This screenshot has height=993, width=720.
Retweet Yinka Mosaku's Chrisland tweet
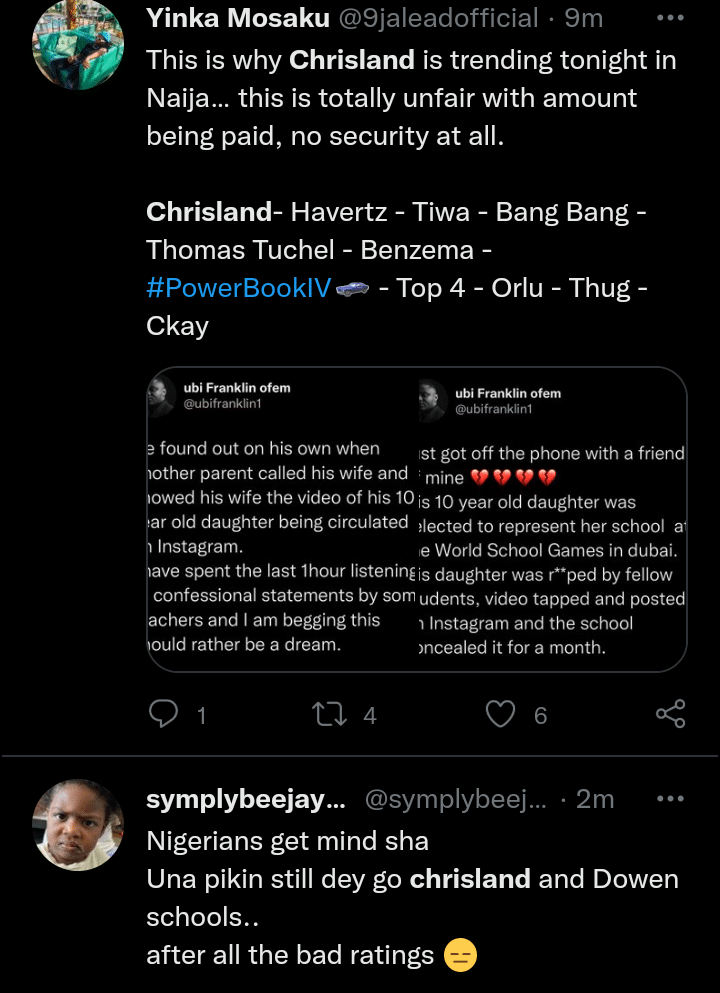pos(327,714)
